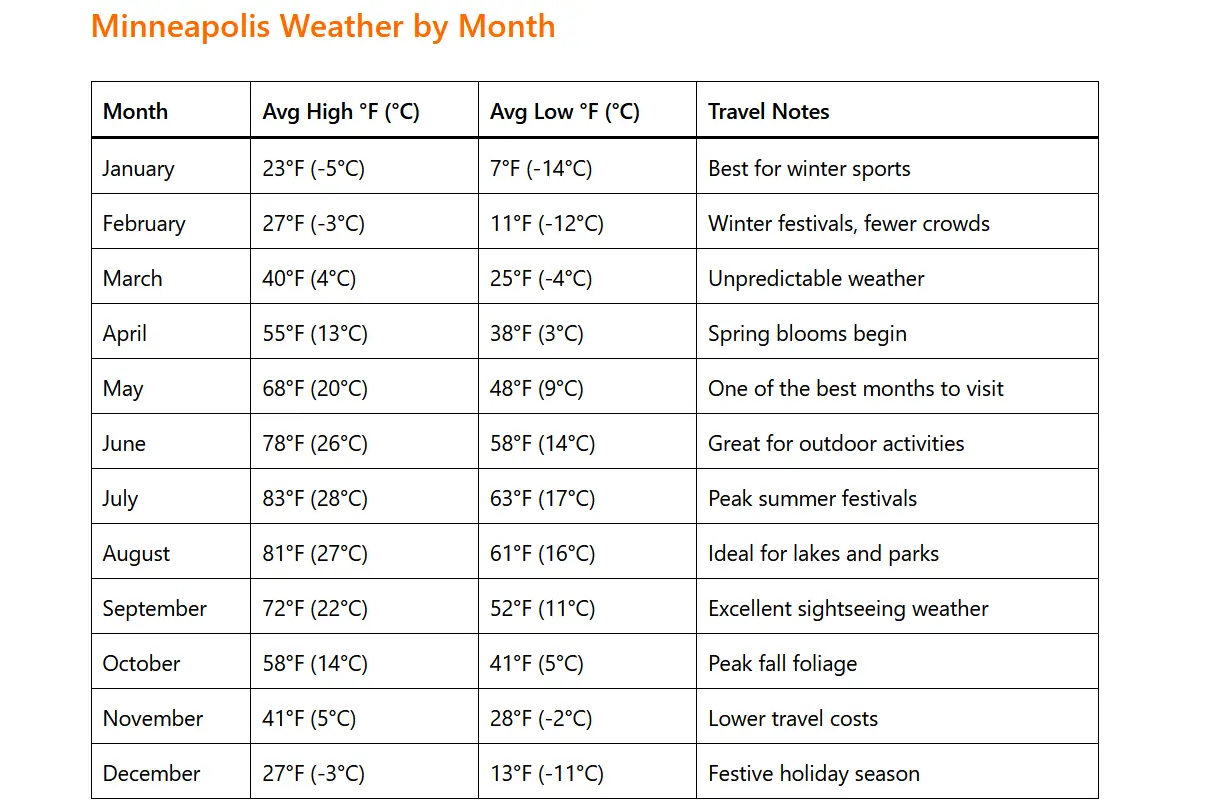1205x812 pixels.
Task: Select the Peak fall foliage note
Action: coord(782,664)
